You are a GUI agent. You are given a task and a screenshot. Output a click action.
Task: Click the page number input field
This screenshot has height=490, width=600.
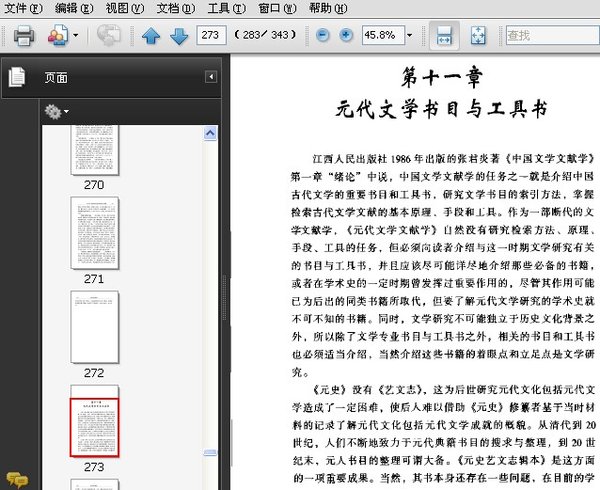(x=211, y=36)
